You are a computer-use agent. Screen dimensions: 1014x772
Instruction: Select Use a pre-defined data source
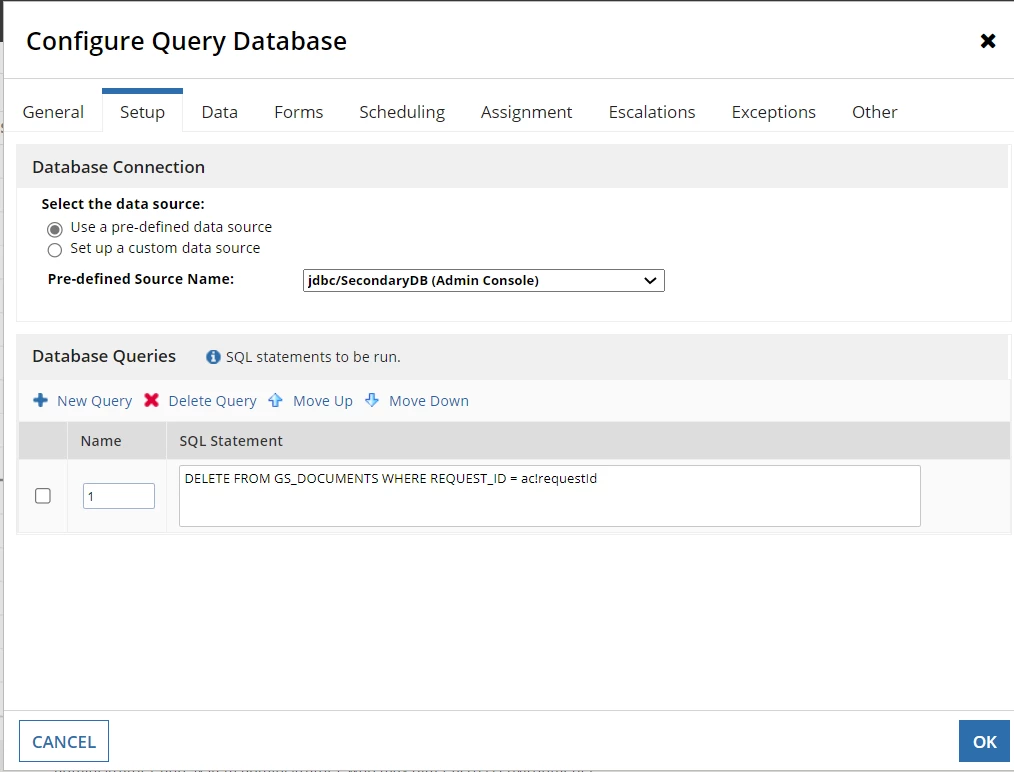tap(55, 229)
